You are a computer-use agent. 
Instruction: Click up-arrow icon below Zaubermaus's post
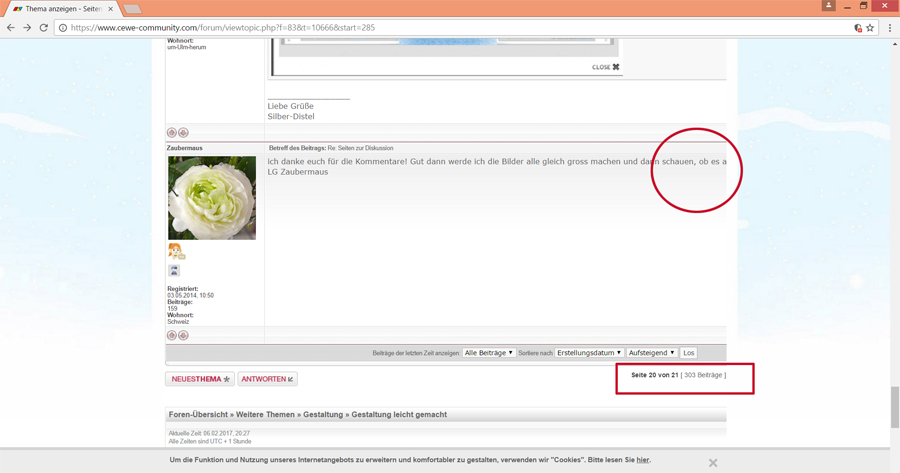(172, 335)
